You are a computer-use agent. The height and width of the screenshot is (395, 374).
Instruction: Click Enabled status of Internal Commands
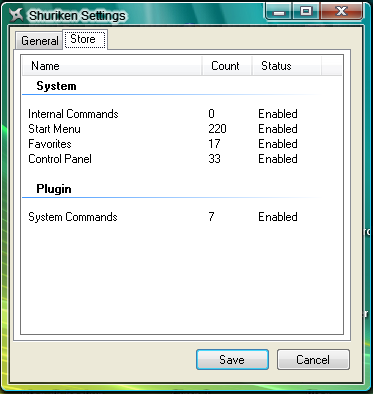[278, 114]
